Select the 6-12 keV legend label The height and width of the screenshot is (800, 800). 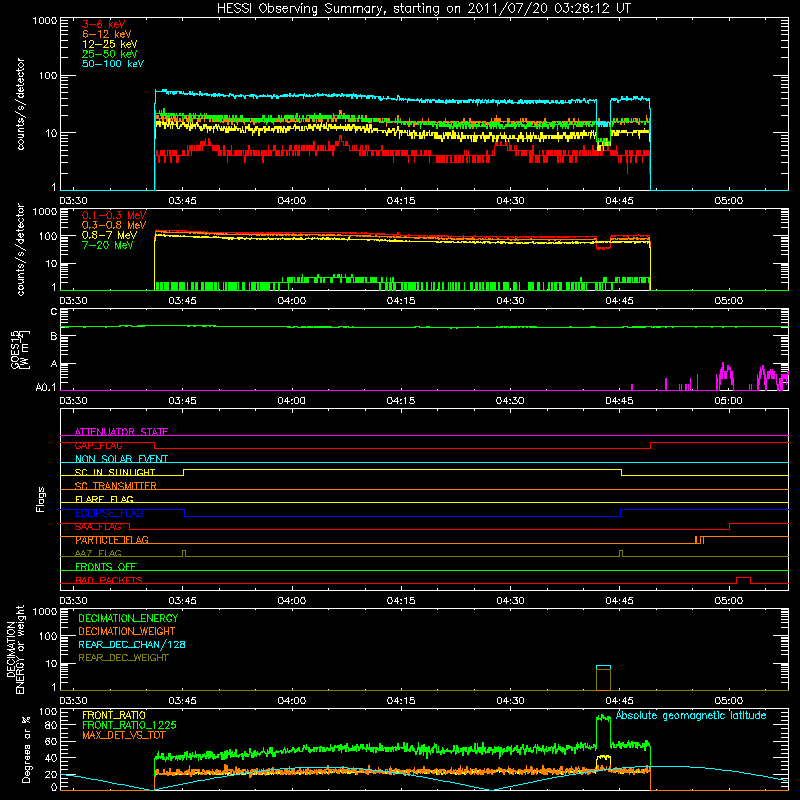tap(107, 34)
